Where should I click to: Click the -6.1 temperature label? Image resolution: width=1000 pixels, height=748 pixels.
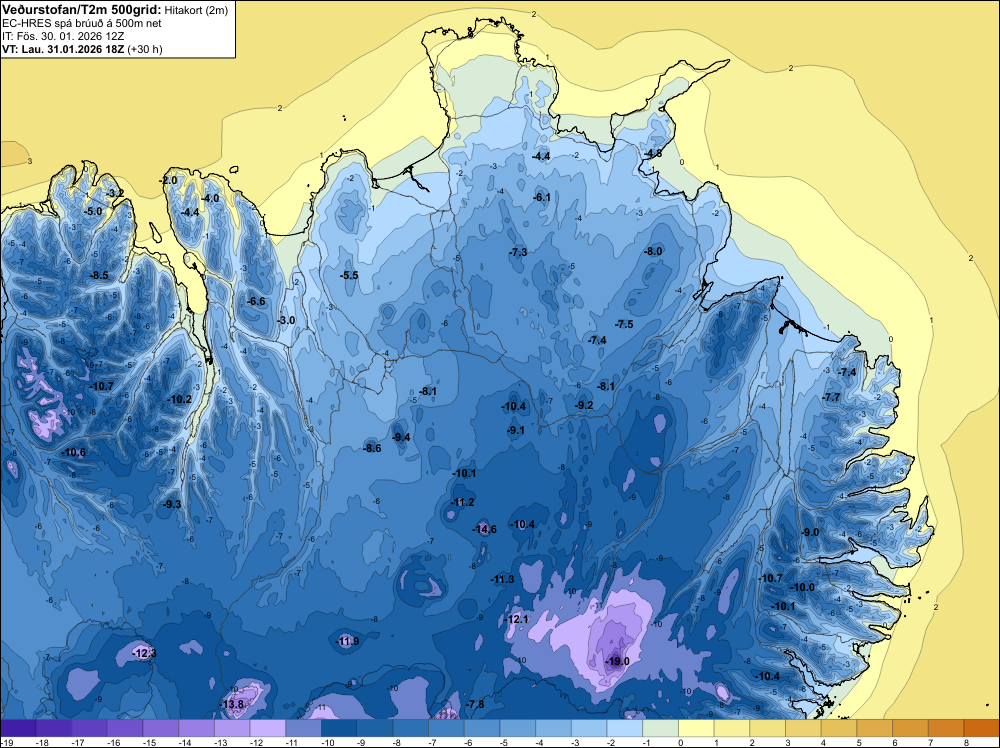tap(541, 197)
